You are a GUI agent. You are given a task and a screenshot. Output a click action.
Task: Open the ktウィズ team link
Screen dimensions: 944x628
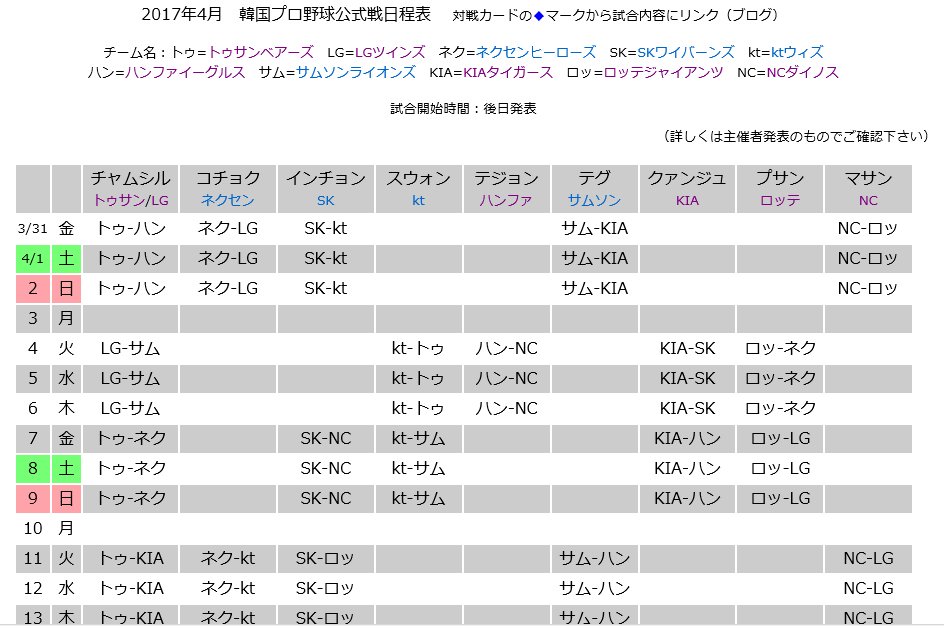[x=797, y=52]
